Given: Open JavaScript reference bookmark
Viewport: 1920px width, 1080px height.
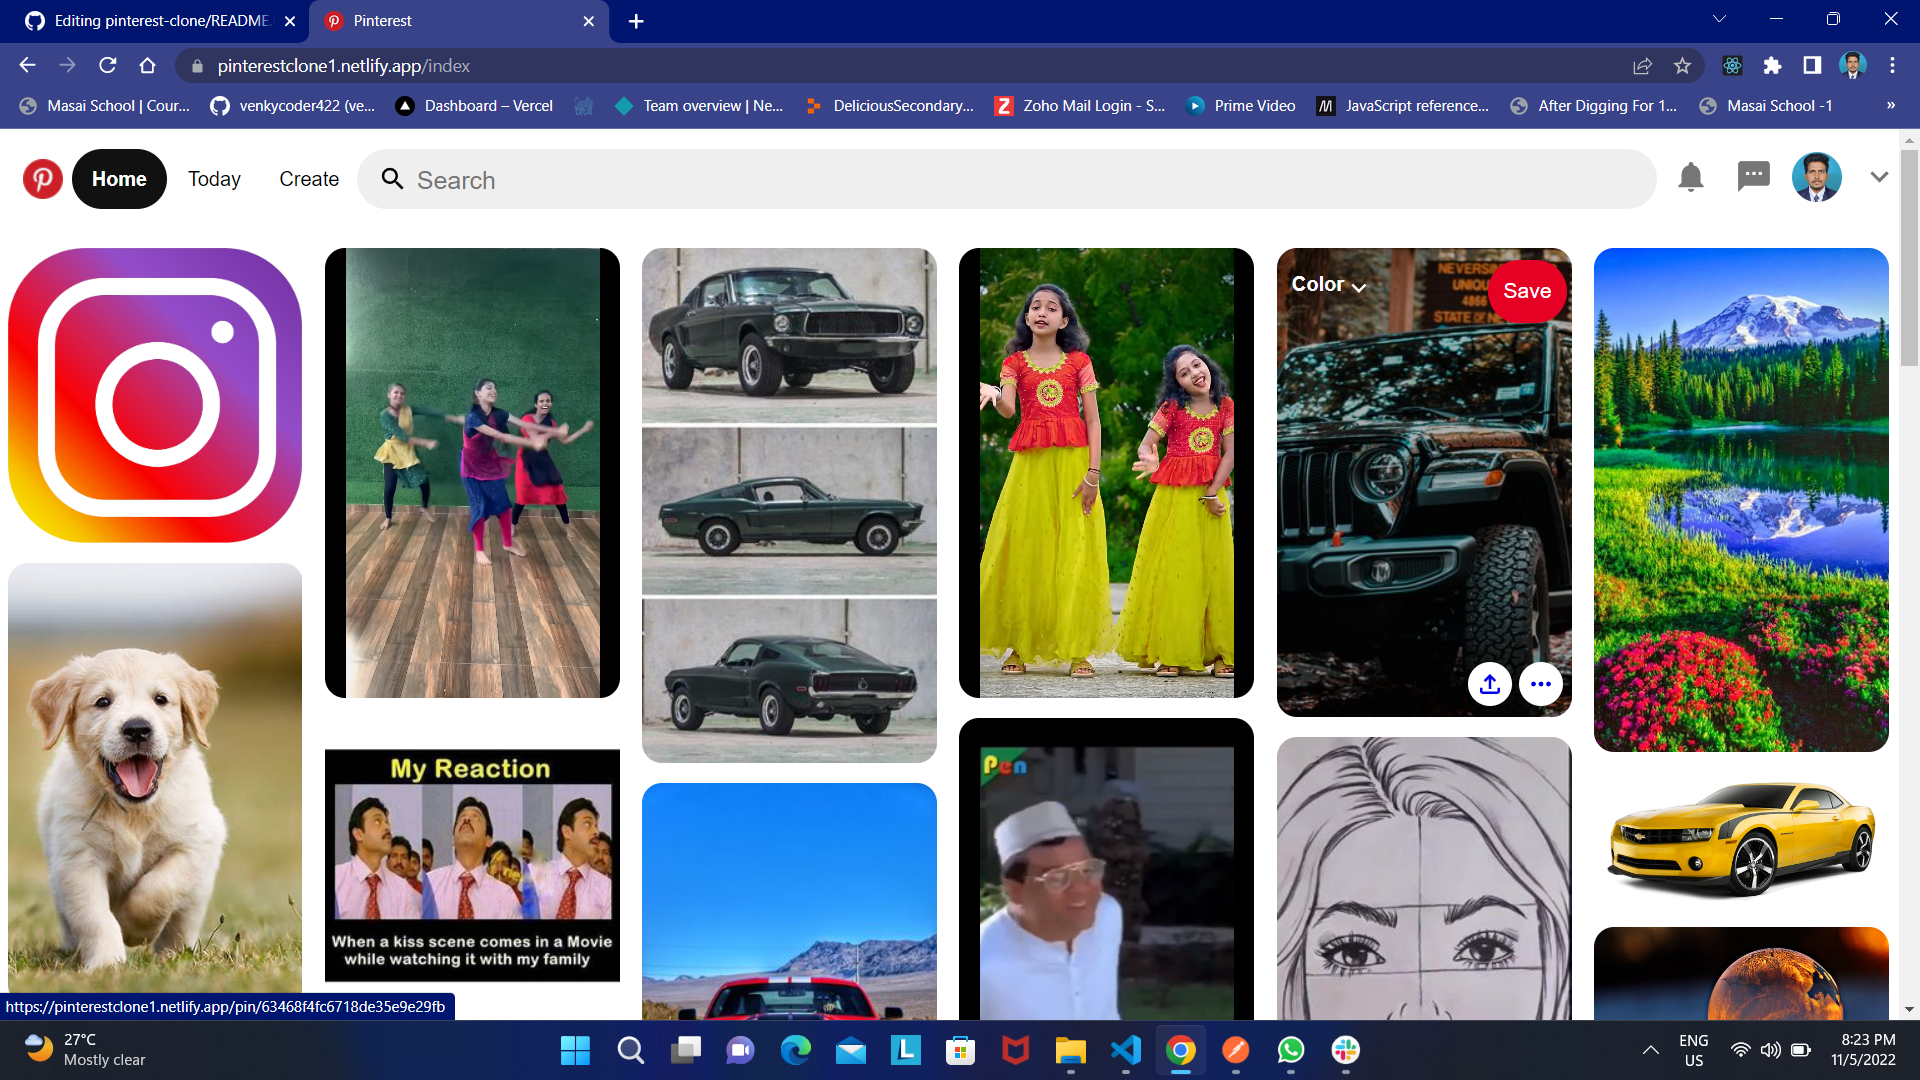Looking at the screenshot, I should pyautogui.click(x=1403, y=106).
